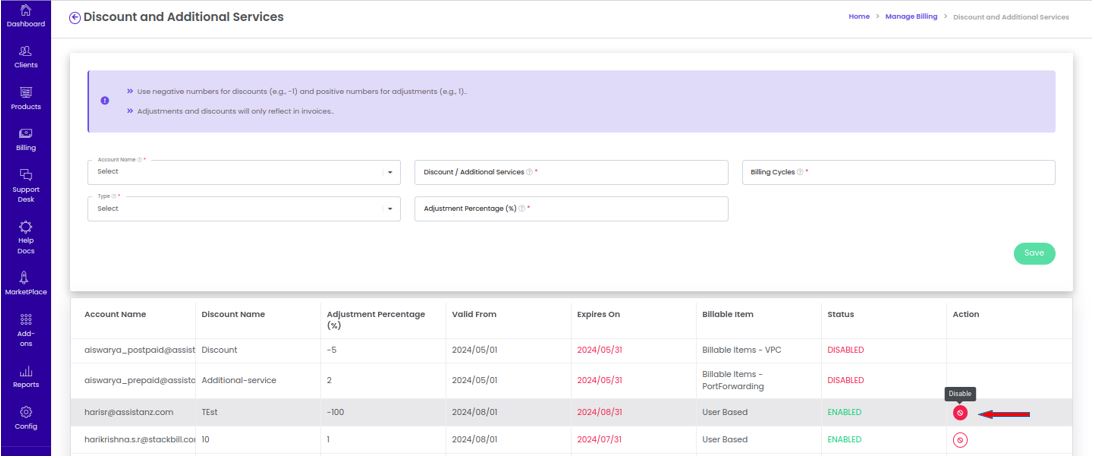This screenshot has width=1094, height=458.
Task: Open the Clients sidebar icon
Action: (x=25, y=51)
